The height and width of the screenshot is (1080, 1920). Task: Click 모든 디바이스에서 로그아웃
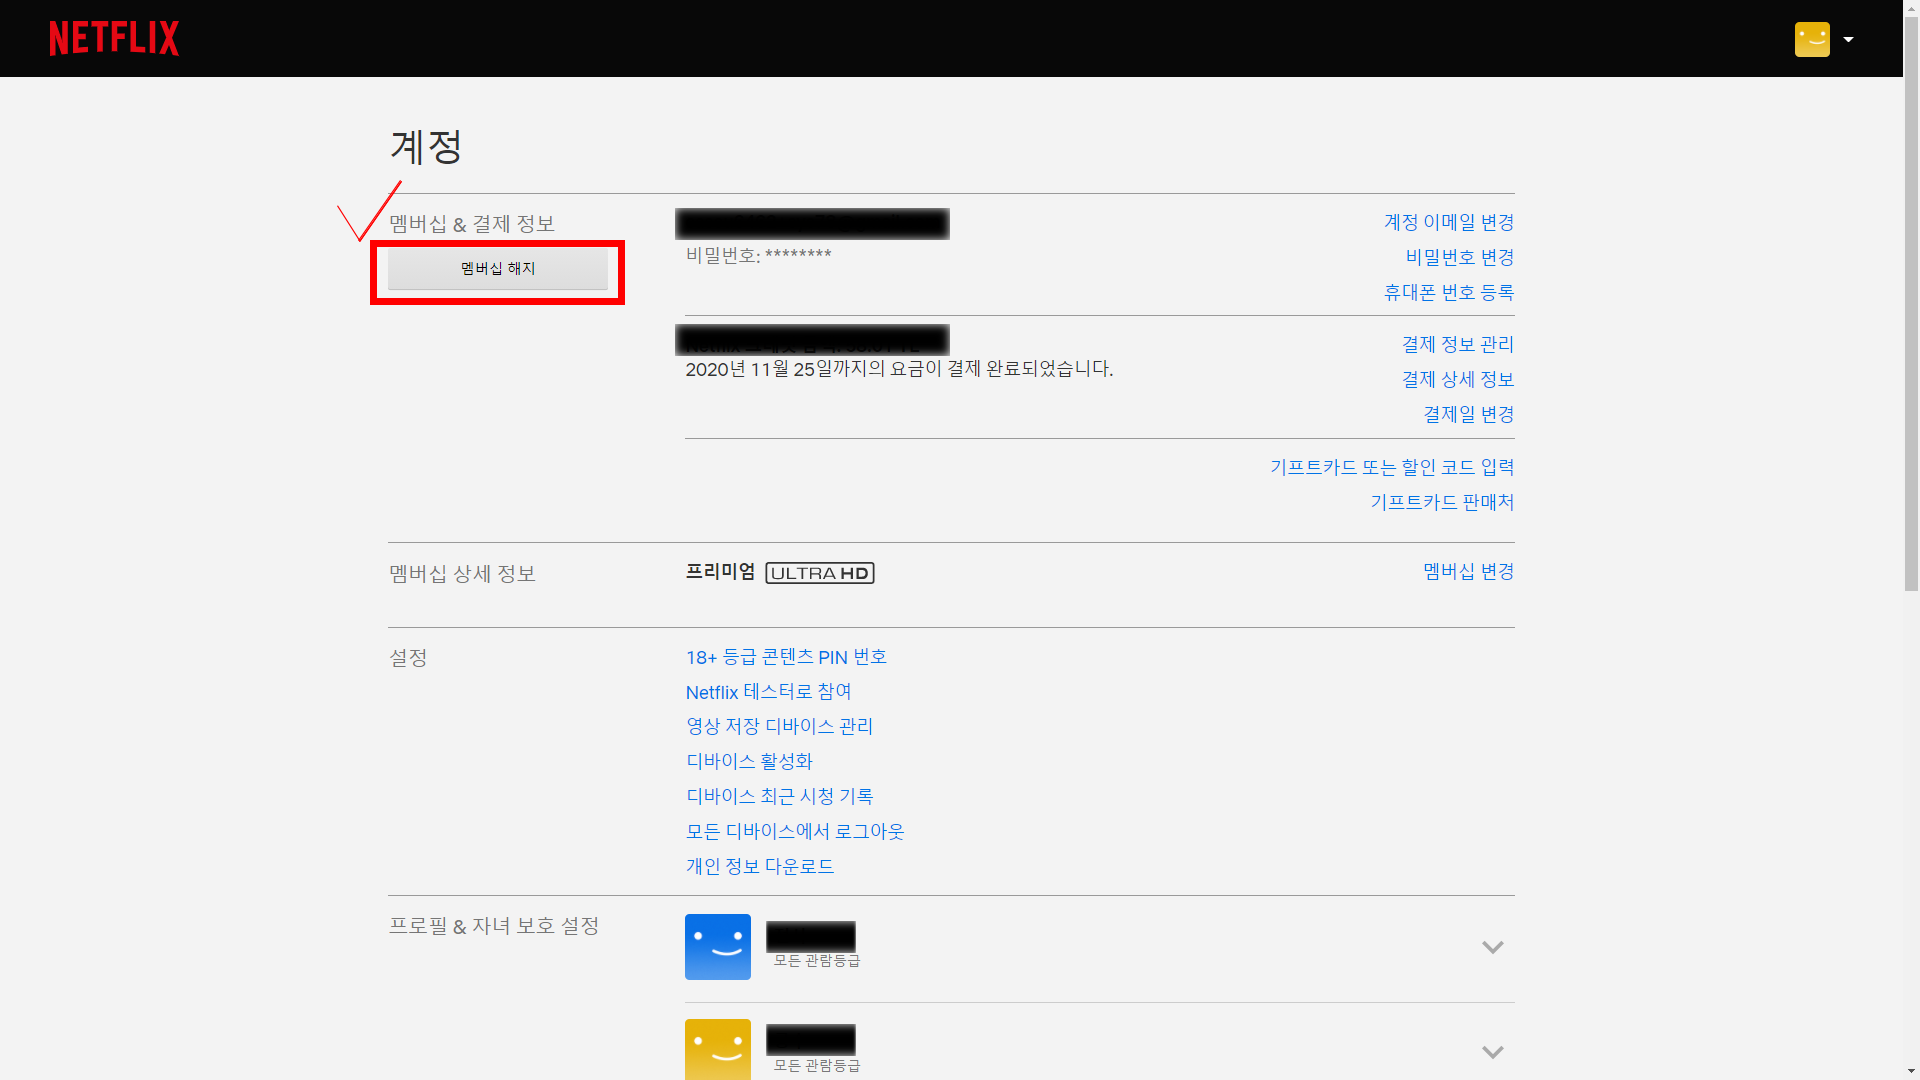[795, 831]
